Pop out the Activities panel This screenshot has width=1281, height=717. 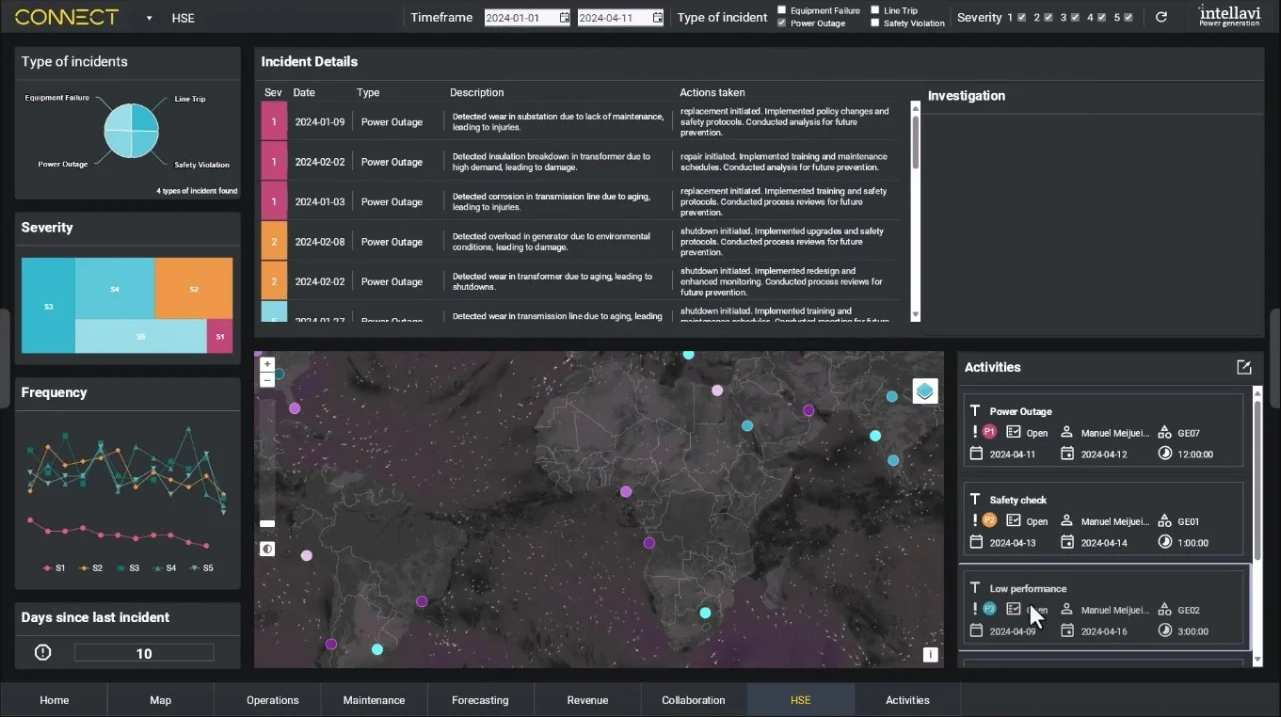1244,367
